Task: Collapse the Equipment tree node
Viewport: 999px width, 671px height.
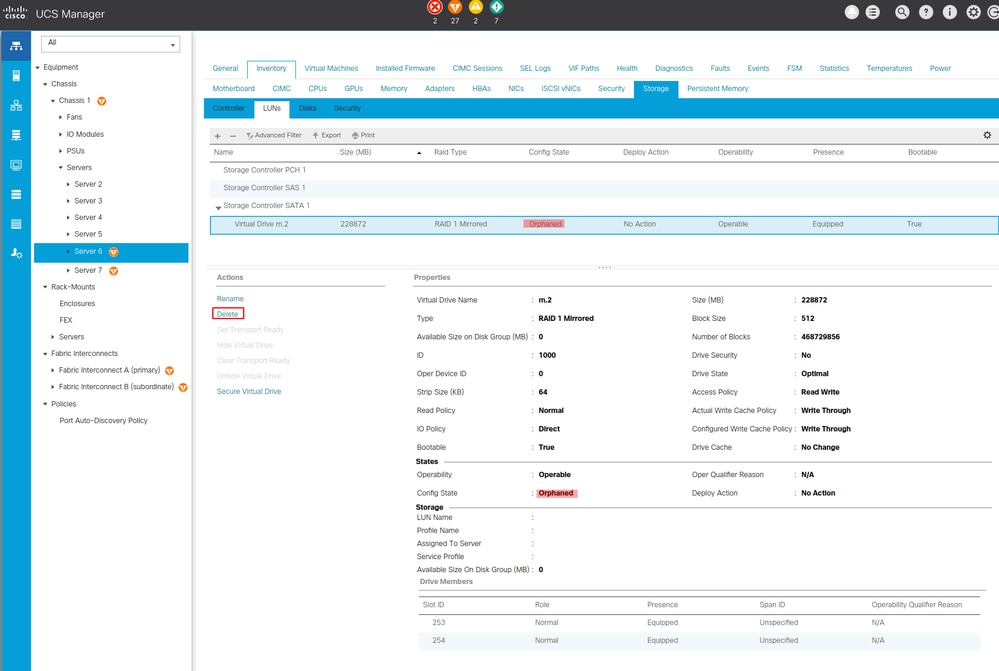Action: (38, 68)
